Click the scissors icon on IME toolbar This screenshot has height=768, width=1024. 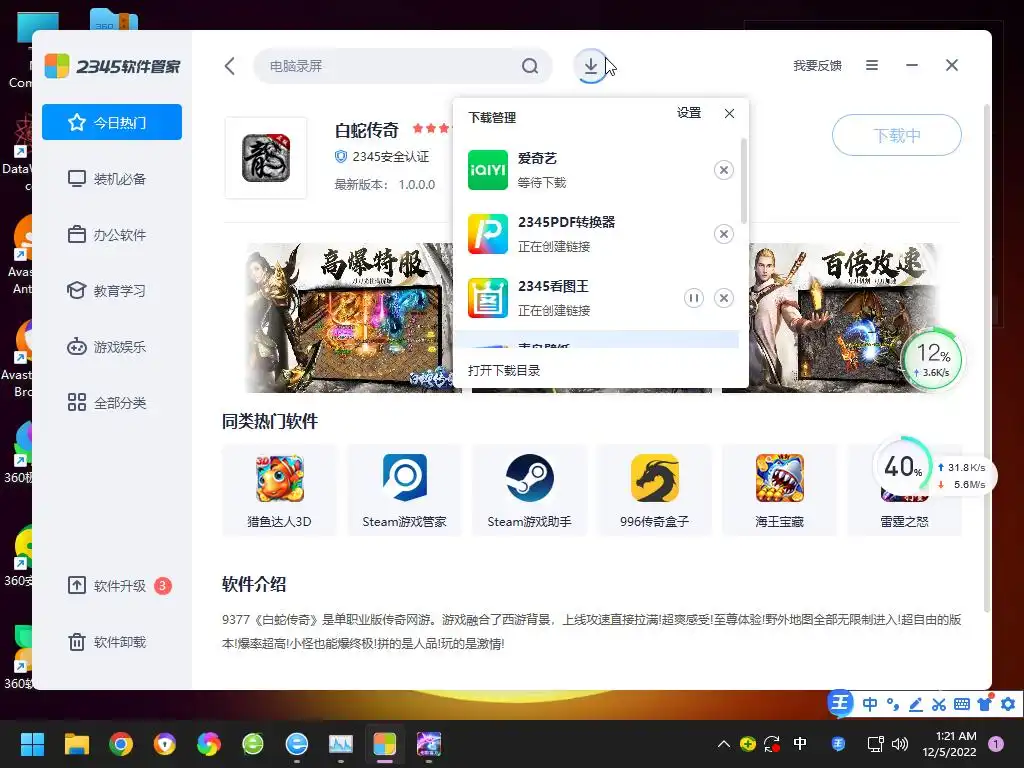tap(938, 704)
